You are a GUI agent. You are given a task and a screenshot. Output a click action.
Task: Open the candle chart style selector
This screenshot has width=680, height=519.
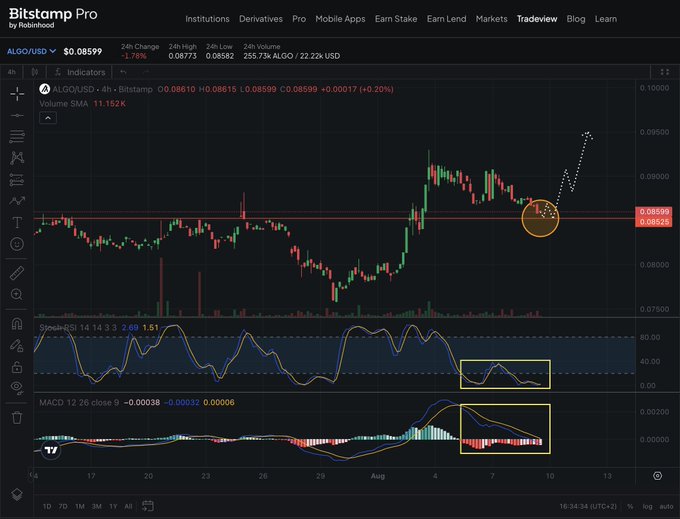[x=35, y=72]
